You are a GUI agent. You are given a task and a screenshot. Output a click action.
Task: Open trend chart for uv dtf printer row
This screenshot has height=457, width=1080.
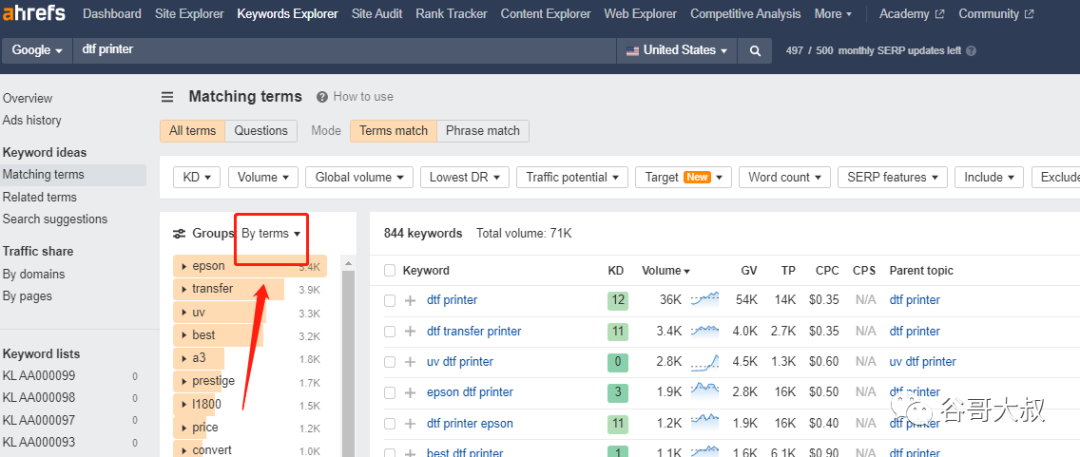pyautogui.click(x=705, y=361)
